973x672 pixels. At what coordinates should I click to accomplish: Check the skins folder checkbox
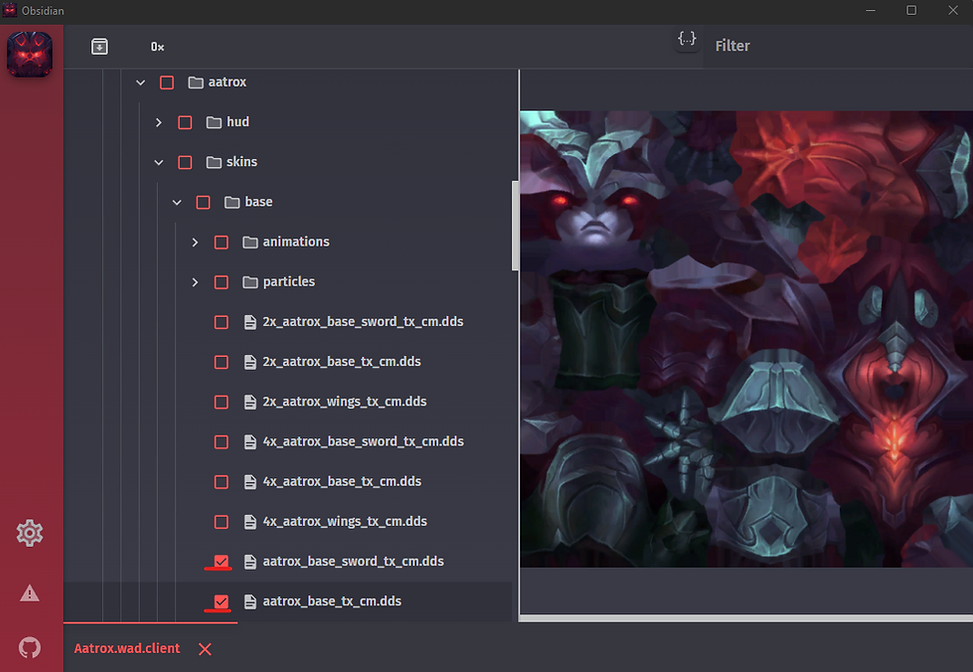(x=185, y=162)
